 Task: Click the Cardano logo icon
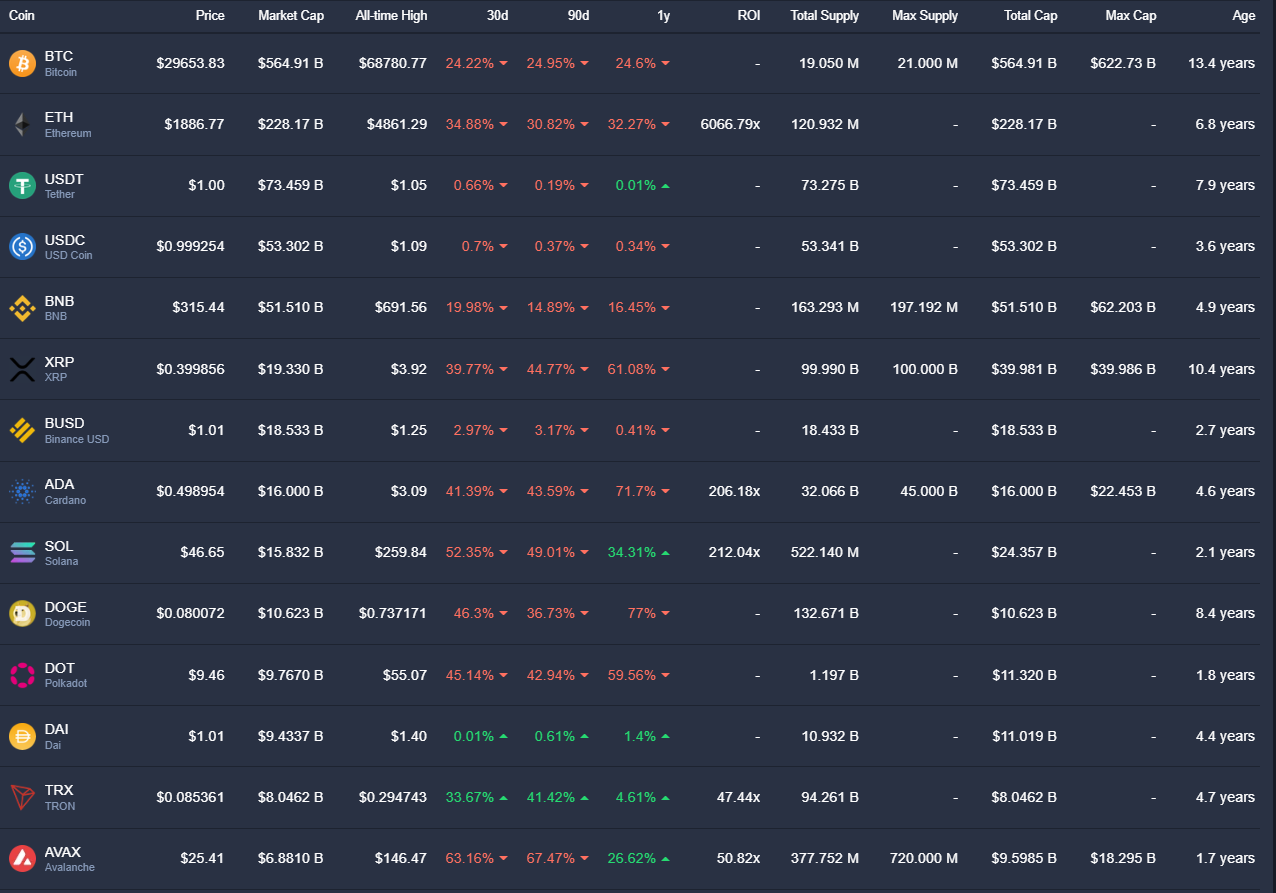22,491
